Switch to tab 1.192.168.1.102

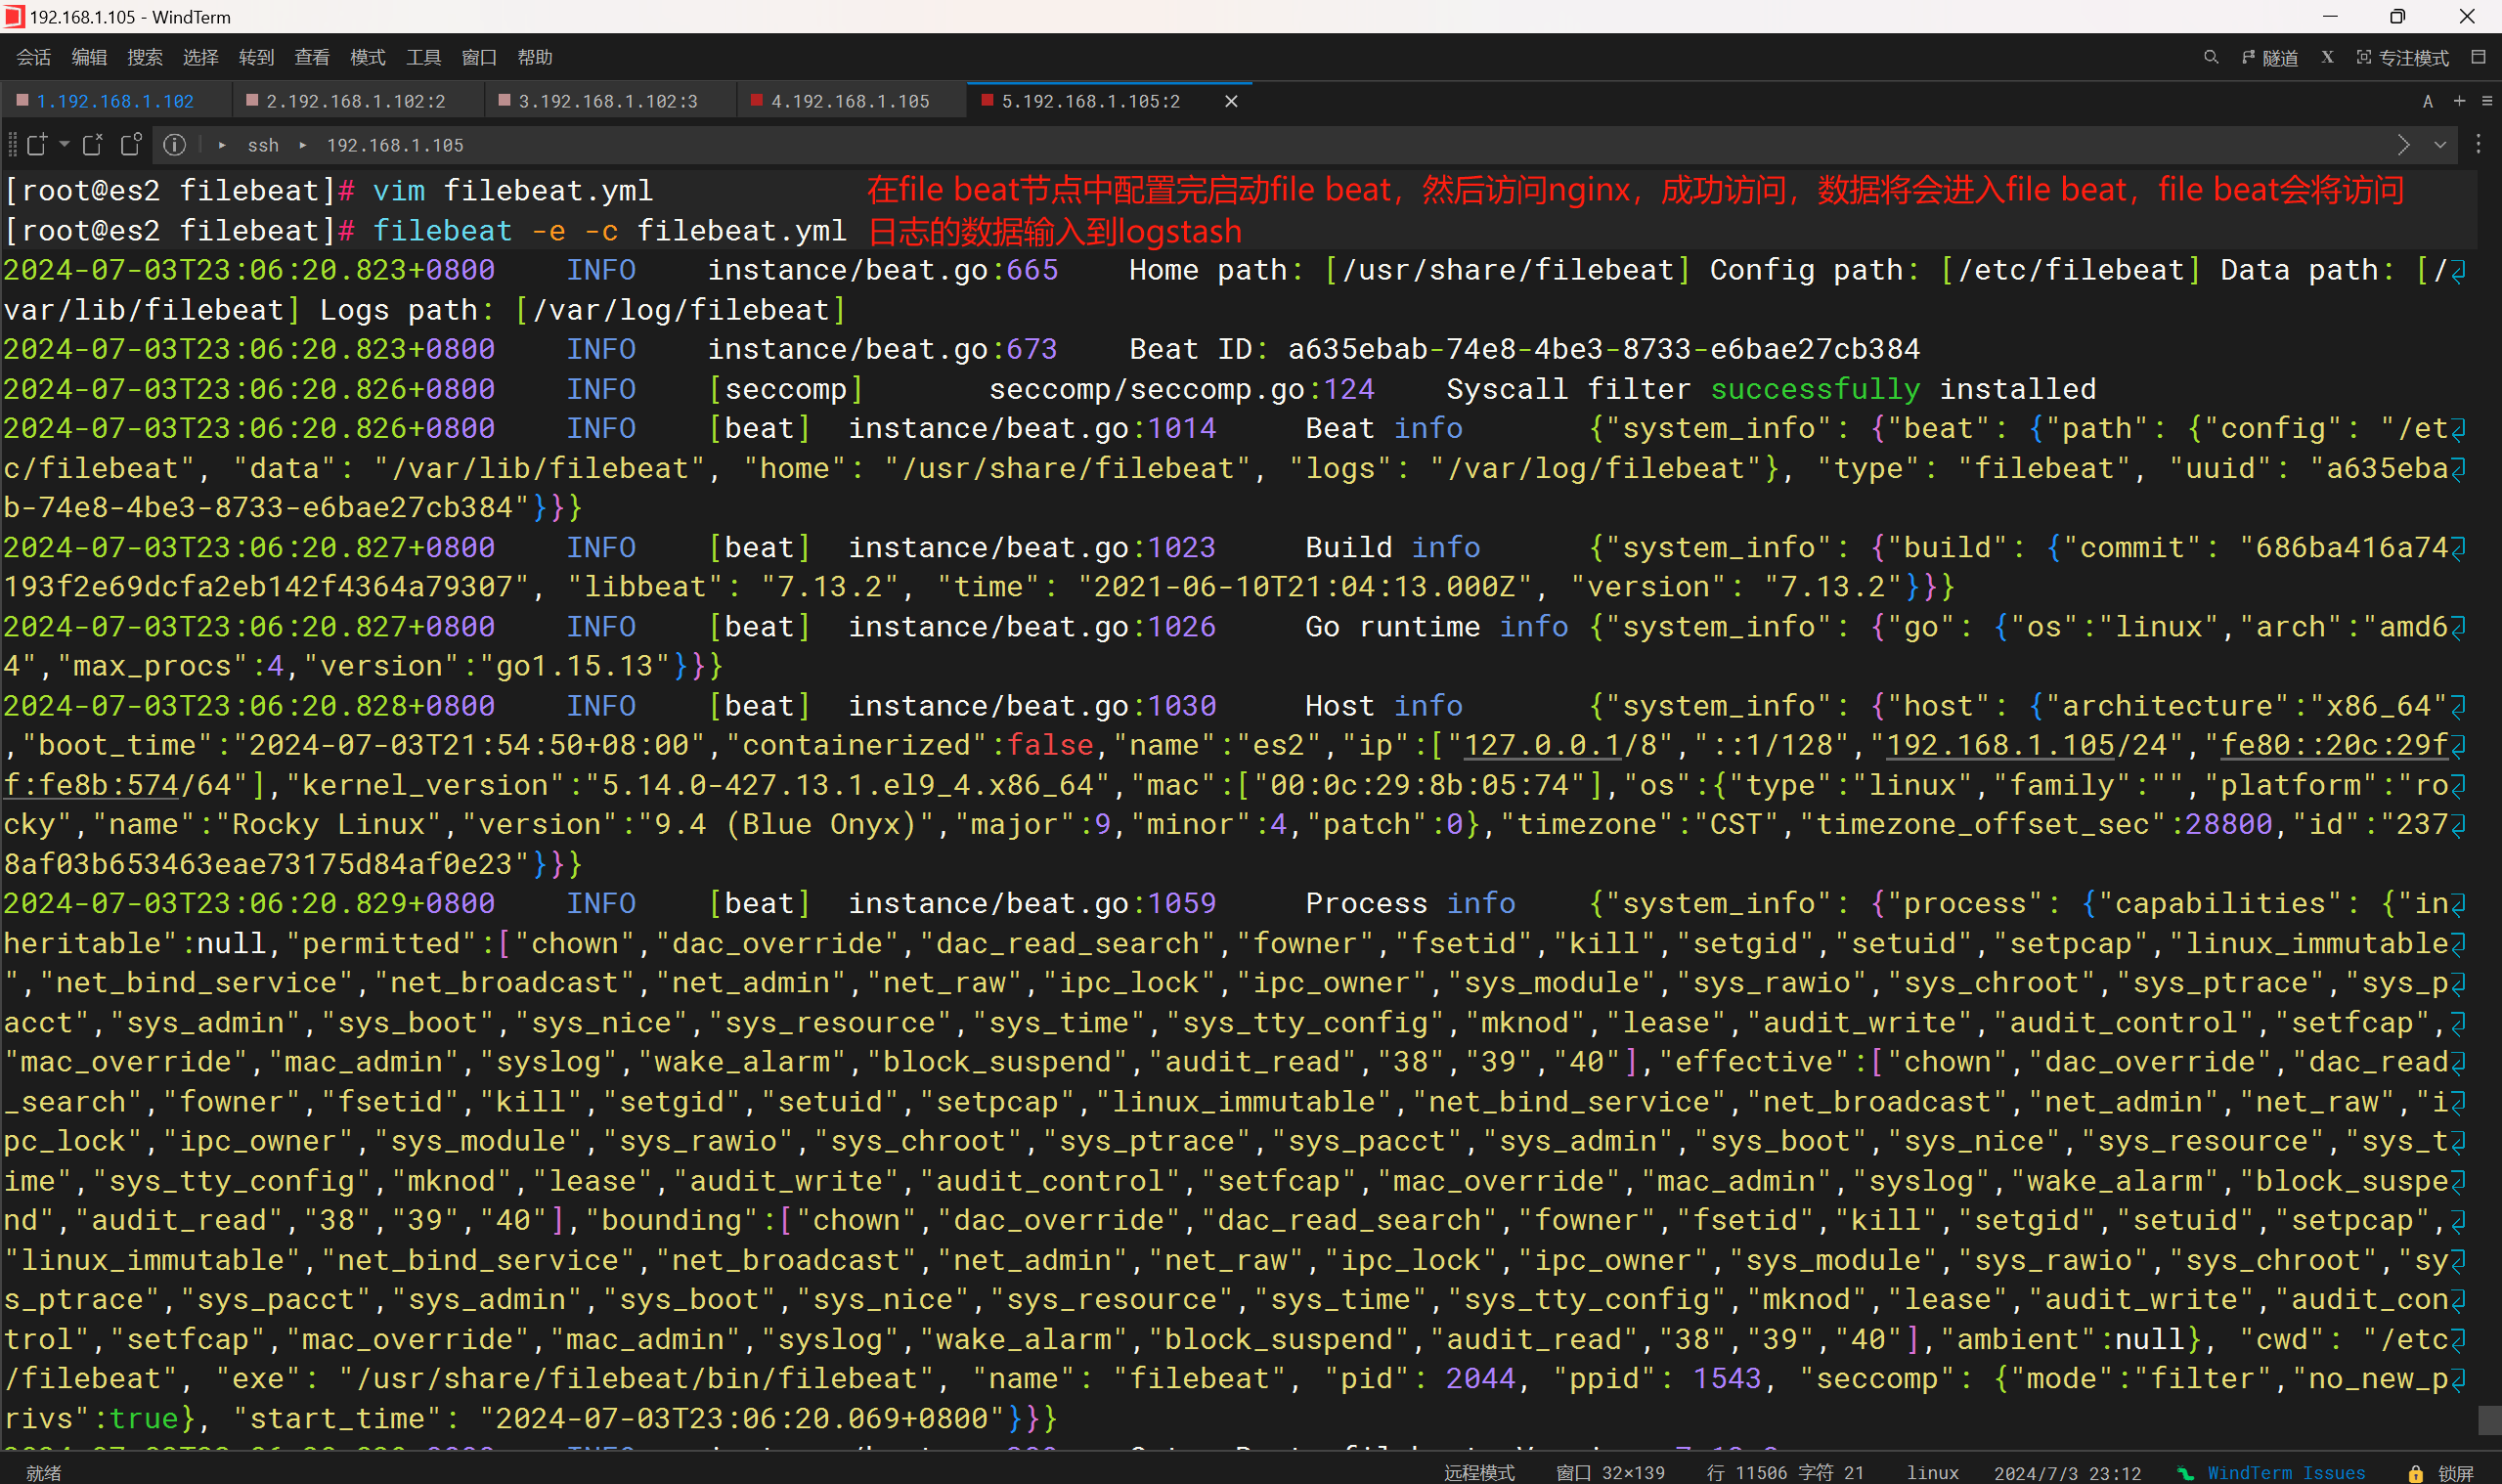coord(115,101)
